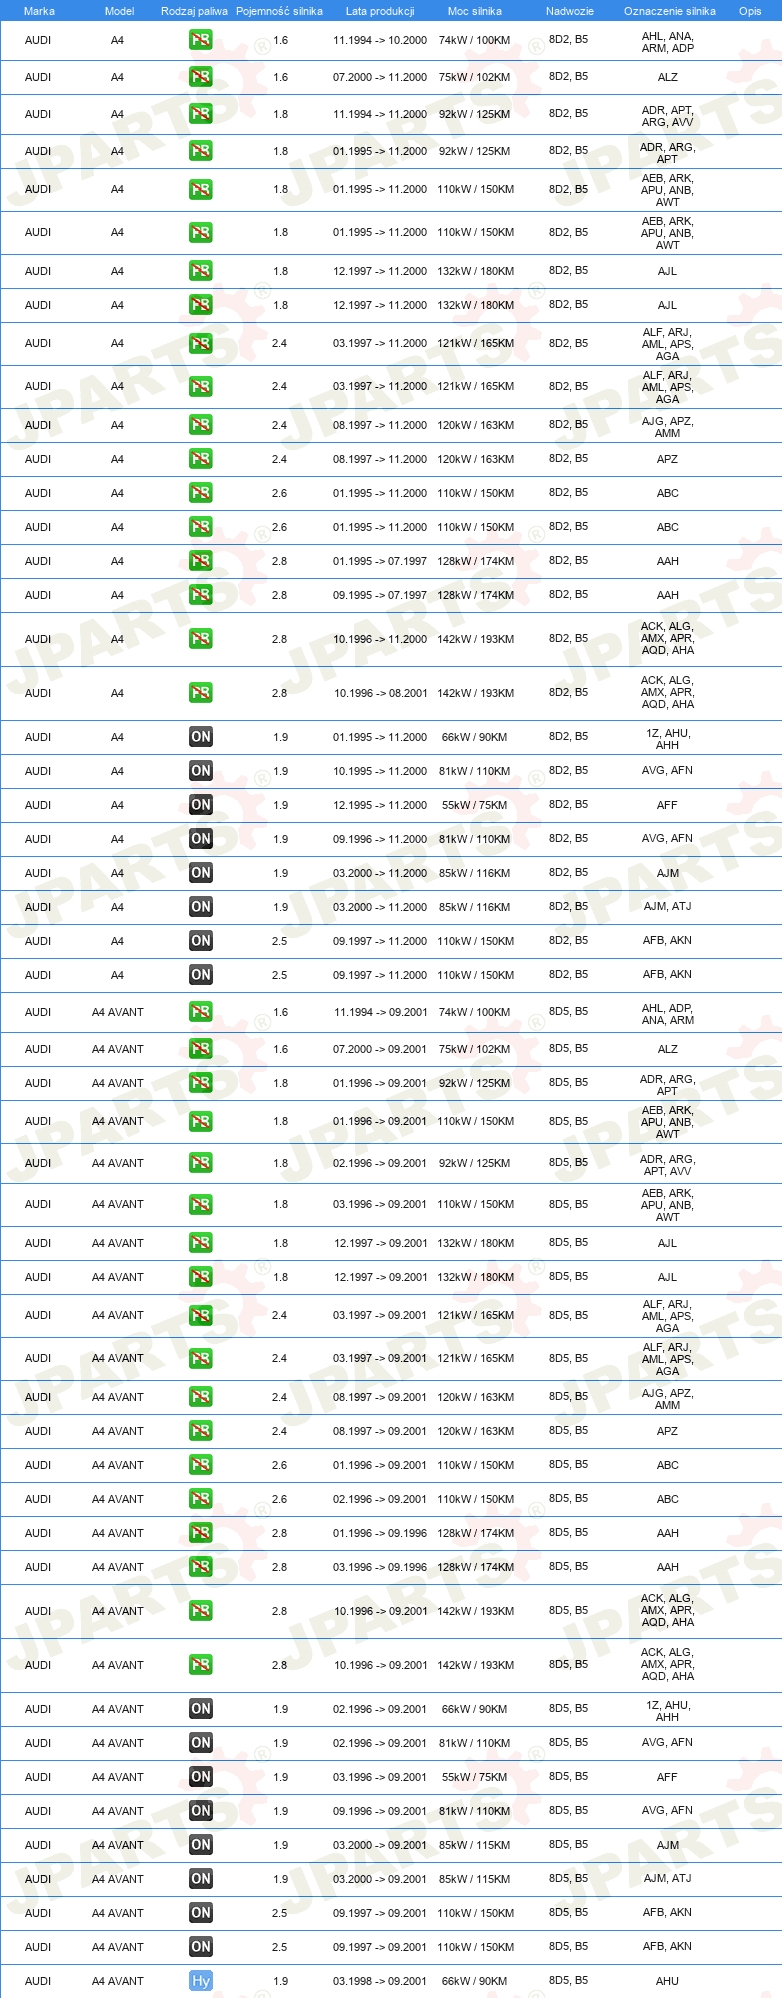Click PB icon in A4 AVANT 03.1996 110kW row
The height and width of the screenshot is (1998, 782).
point(200,1204)
